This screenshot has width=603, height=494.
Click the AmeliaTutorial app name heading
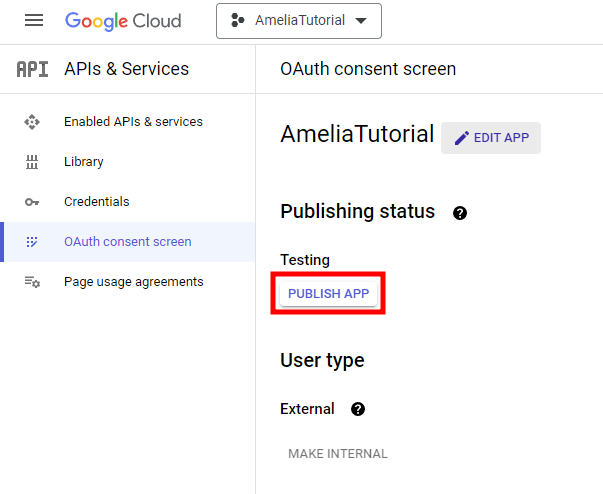point(357,134)
